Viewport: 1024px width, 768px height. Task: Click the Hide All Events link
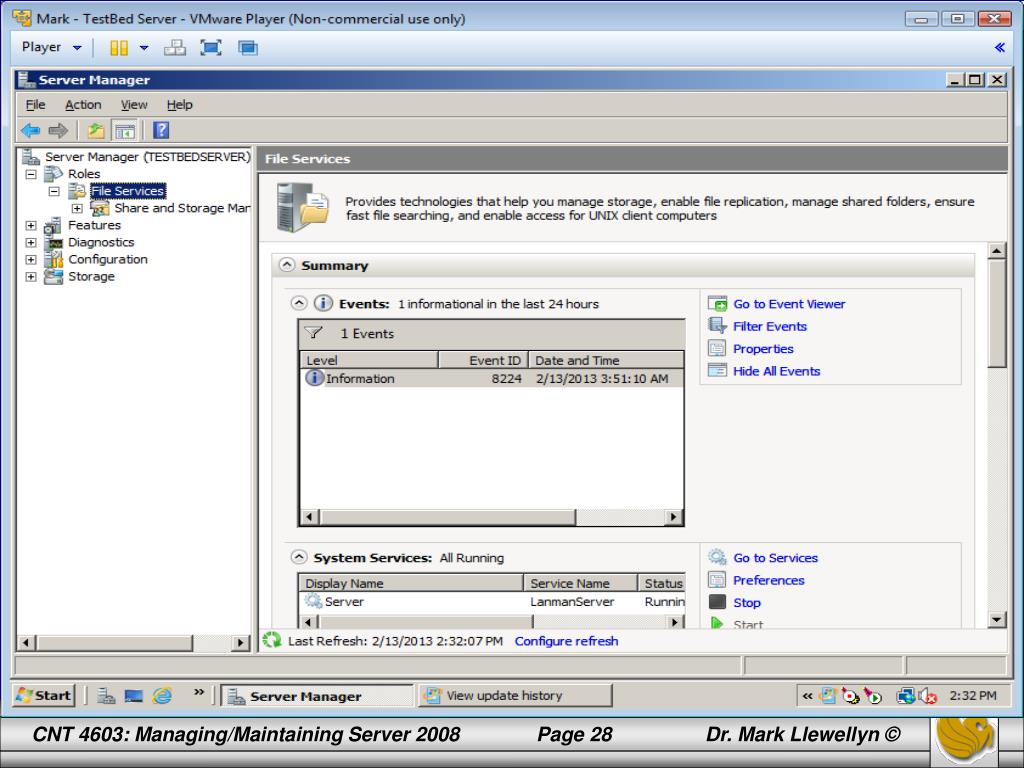point(776,371)
